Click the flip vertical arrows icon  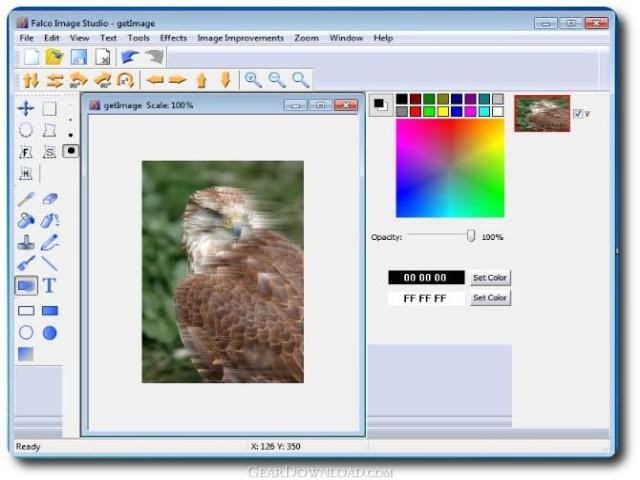pyautogui.click(x=31, y=80)
